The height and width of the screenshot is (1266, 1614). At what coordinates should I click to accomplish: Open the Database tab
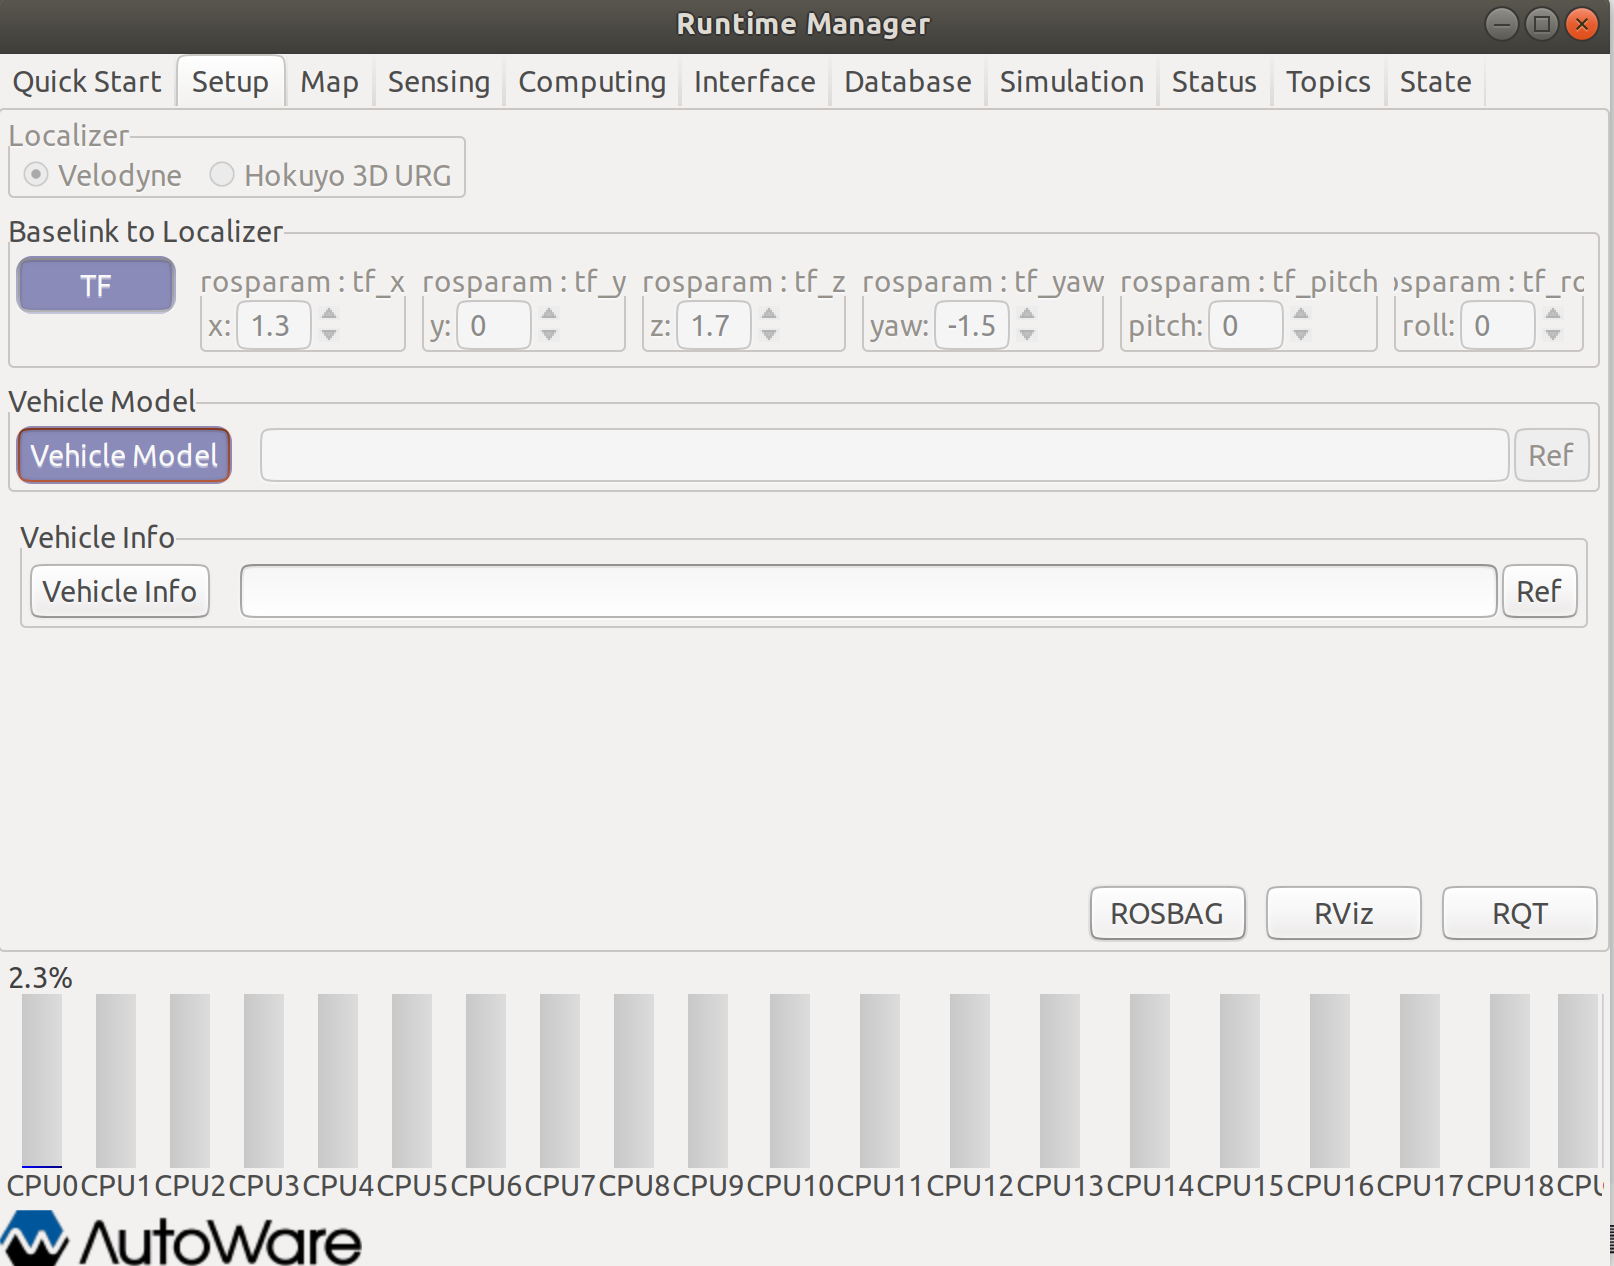(x=908, y=82)
